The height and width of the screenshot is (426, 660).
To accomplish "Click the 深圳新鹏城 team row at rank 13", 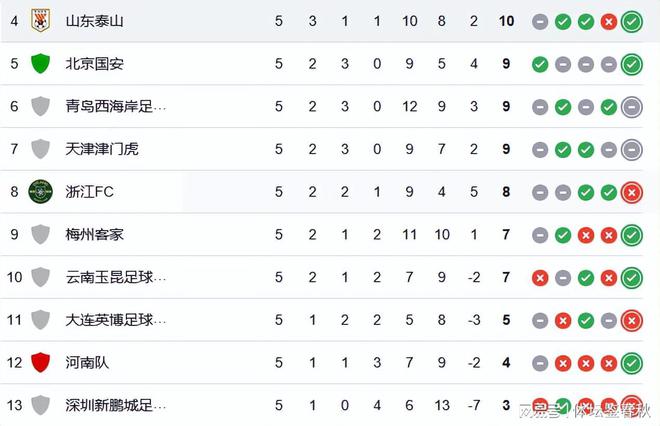I will click(322, 405).
